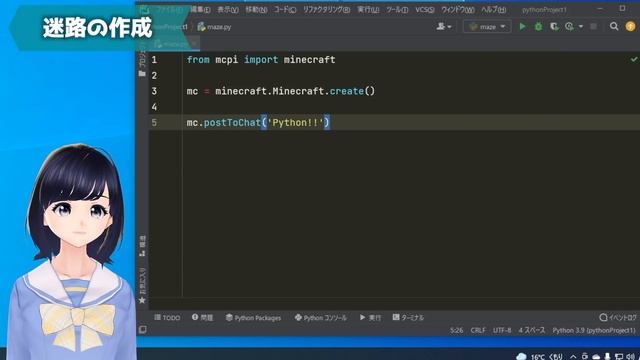Image resolution: width=640 pixels, height=360 pixels.
Task: Open Search Everywhere magnifier icon
Action: coord(613,27)
